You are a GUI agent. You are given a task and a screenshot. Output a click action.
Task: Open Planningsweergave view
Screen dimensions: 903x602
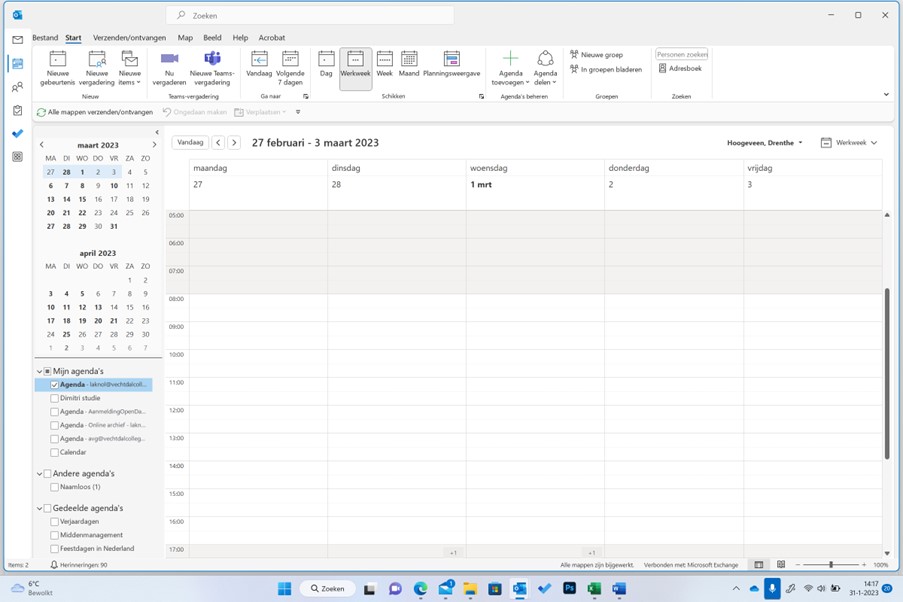click(452, 65)
